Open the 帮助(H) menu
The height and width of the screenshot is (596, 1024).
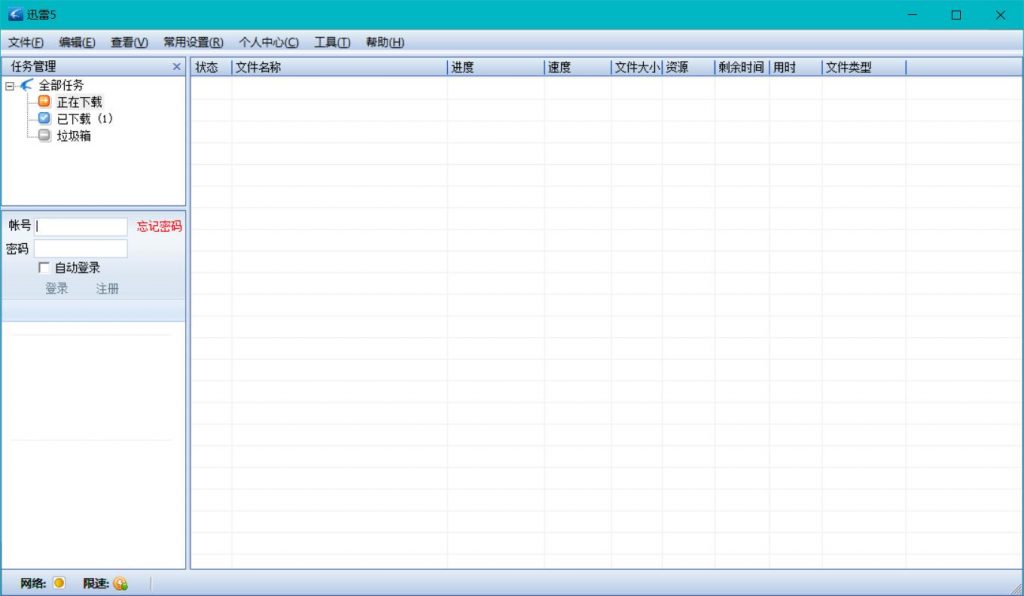pyautogui.click(x=385, y=42)
